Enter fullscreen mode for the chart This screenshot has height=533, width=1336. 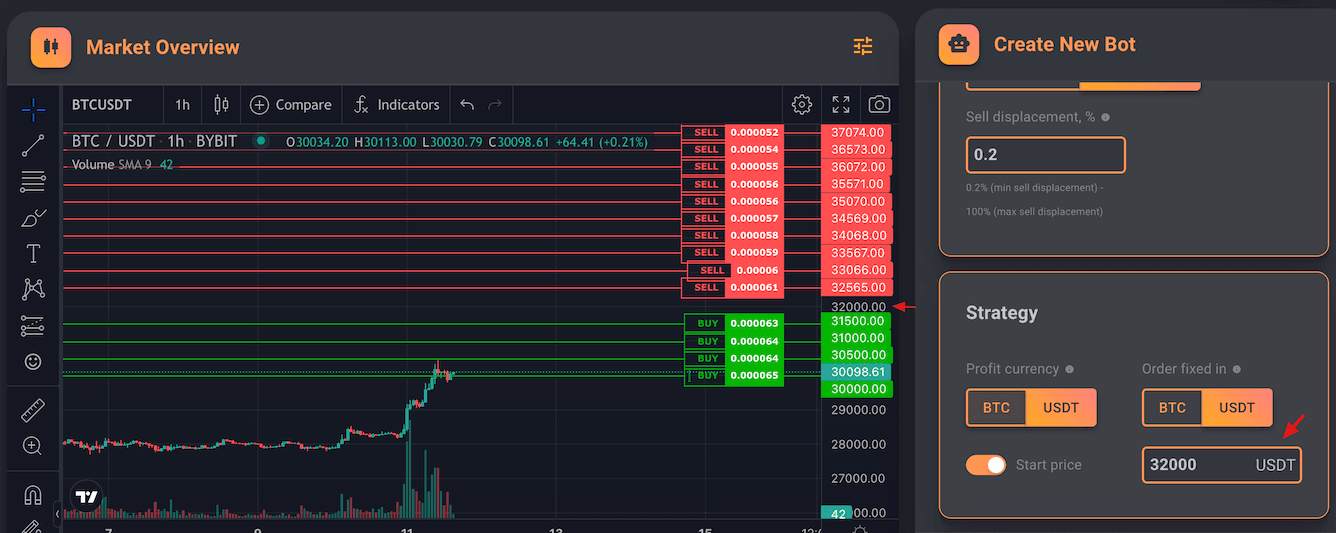click(841, 105)
